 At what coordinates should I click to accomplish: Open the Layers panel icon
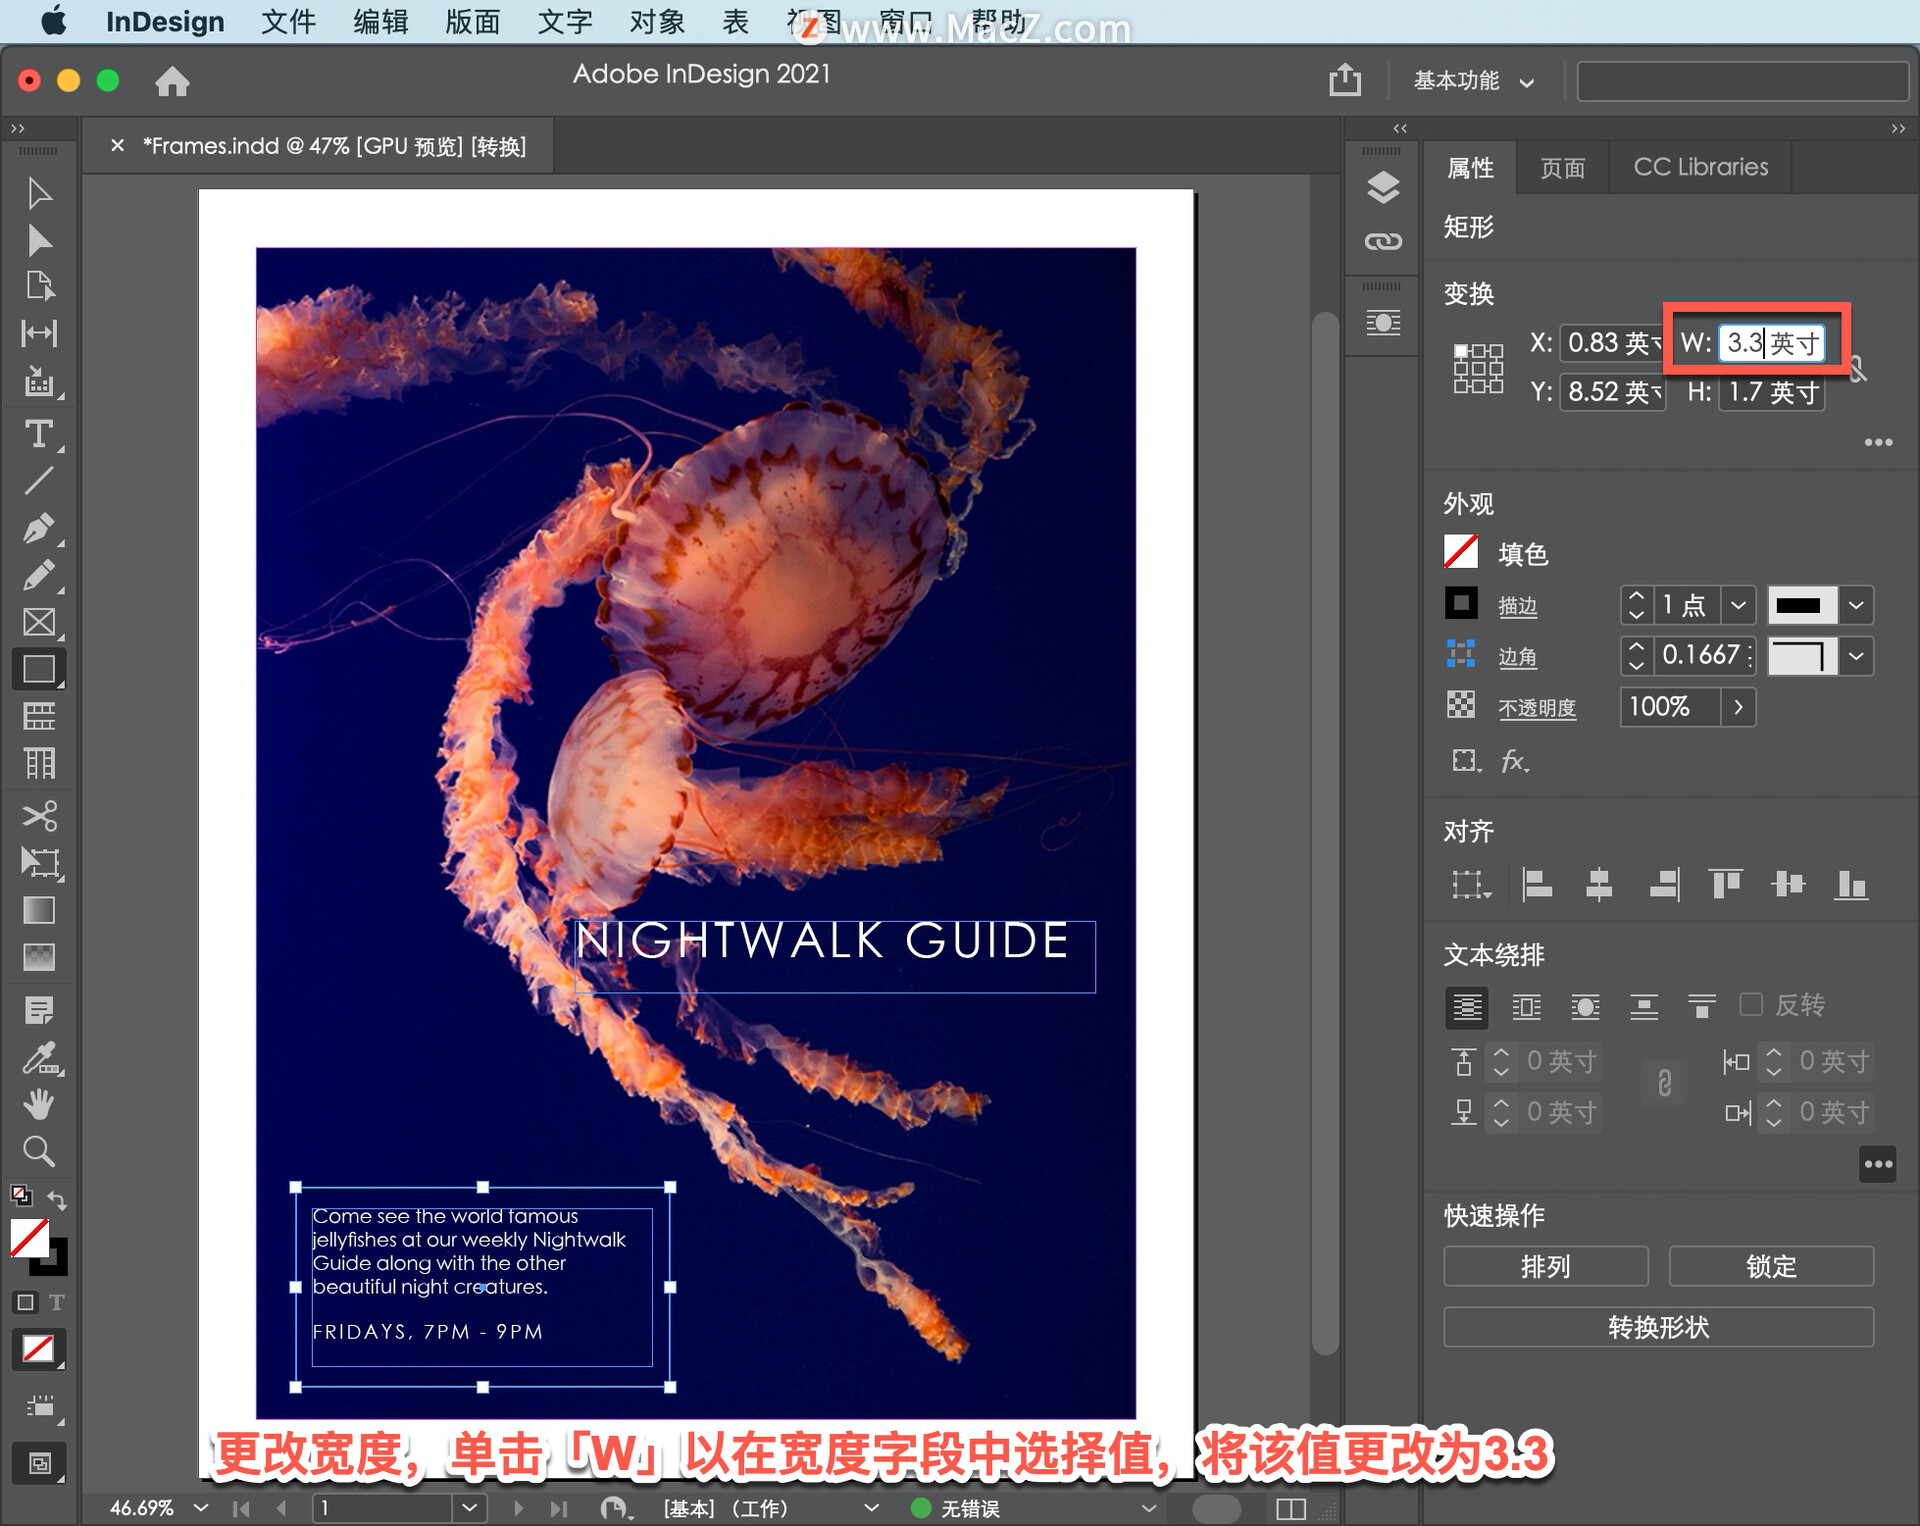coord(1383,187)
